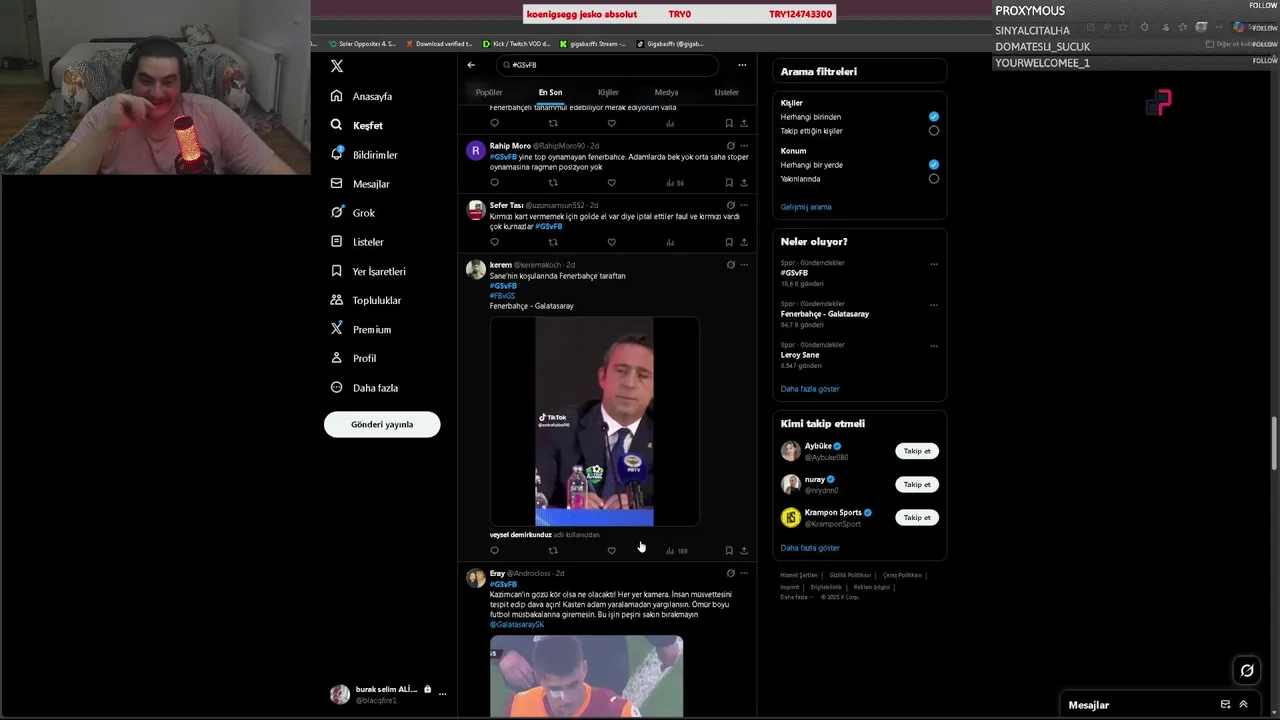Open Listeler in the left sidebar
This screenshot has width=1280, height=720.
coord(358,242)
